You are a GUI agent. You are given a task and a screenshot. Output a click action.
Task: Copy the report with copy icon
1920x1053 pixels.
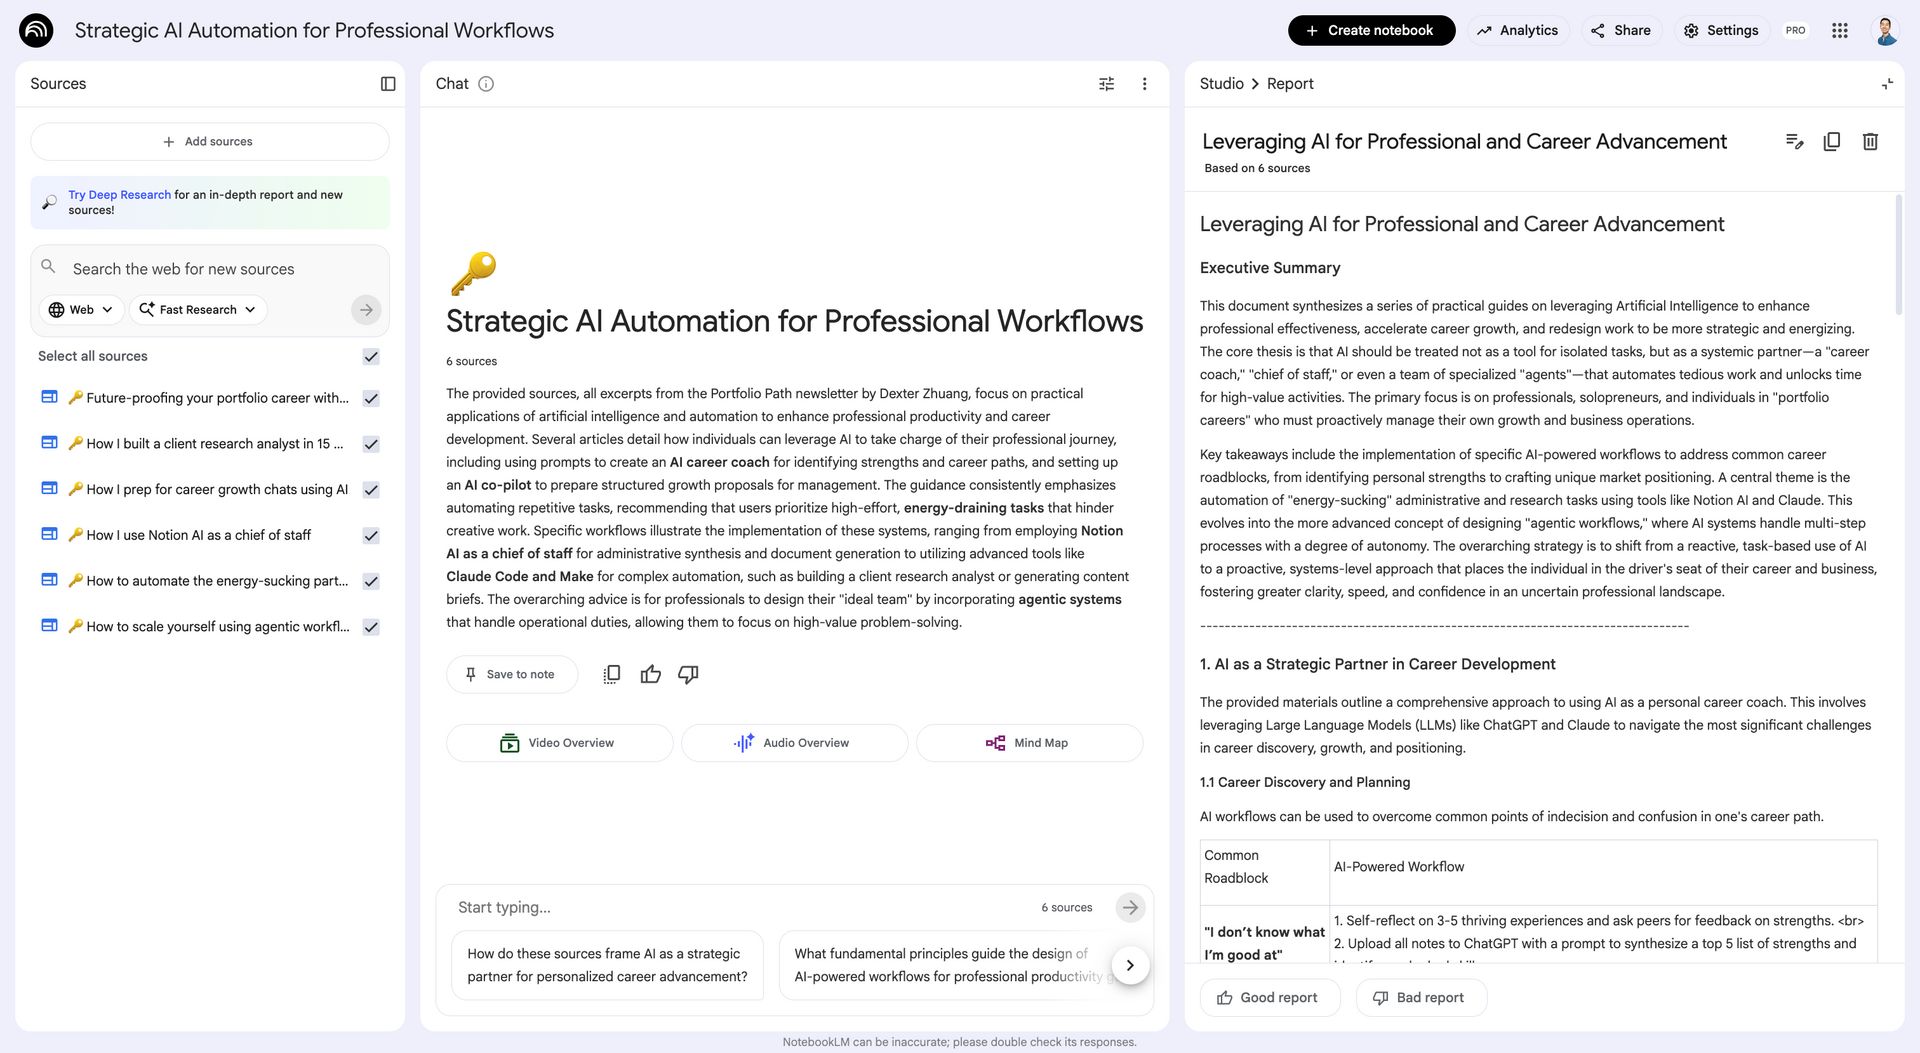pyautogui.click(x=1831, y=141)
